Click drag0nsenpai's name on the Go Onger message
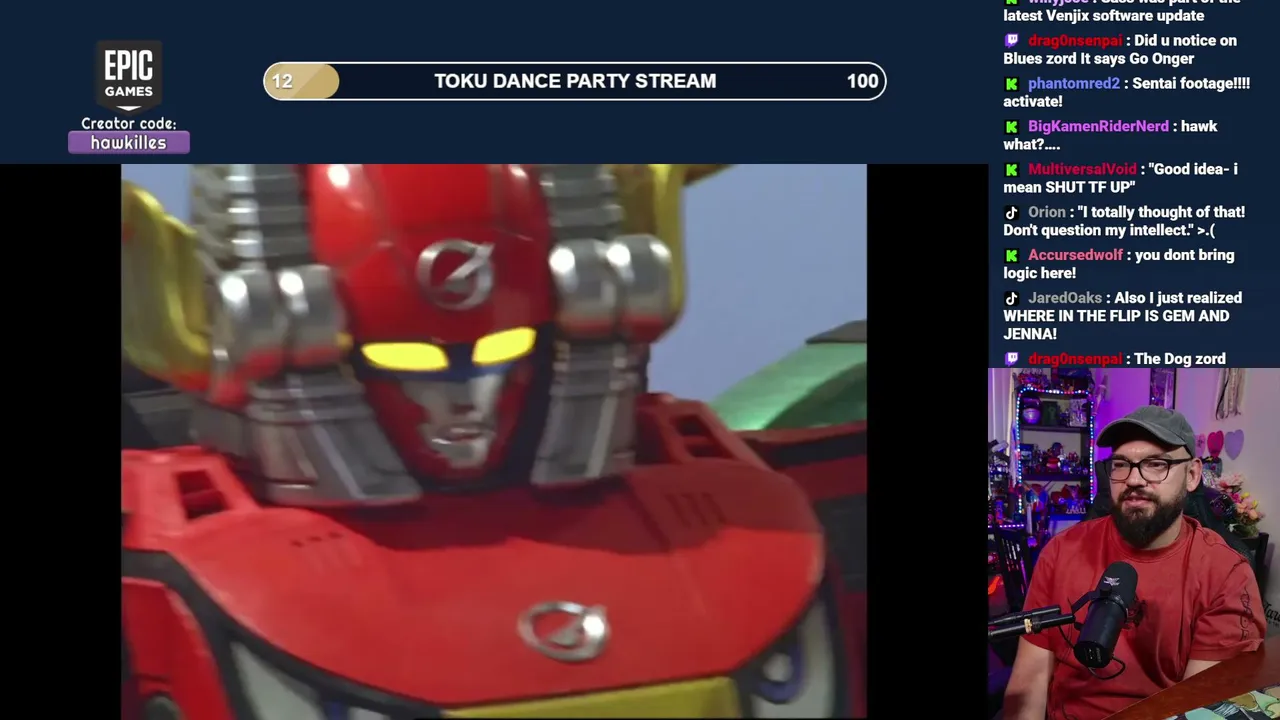The height and width of the screenshot is (720, 1280). (1075, 41)
